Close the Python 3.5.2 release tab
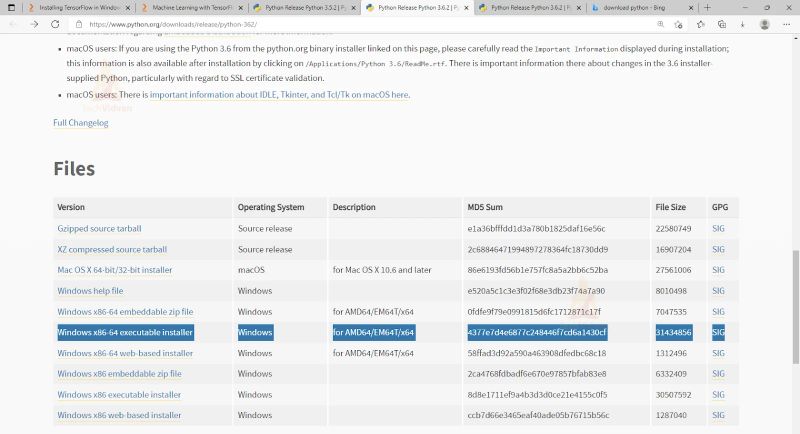Image resolution: width=800 pixels, height=434 pixels. coord(353,8)
